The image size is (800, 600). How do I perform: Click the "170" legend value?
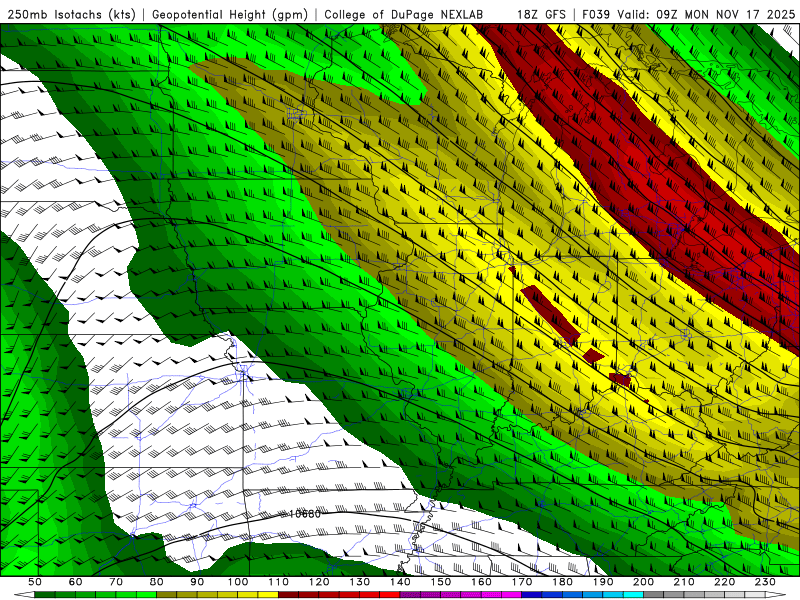coord(522,582)
